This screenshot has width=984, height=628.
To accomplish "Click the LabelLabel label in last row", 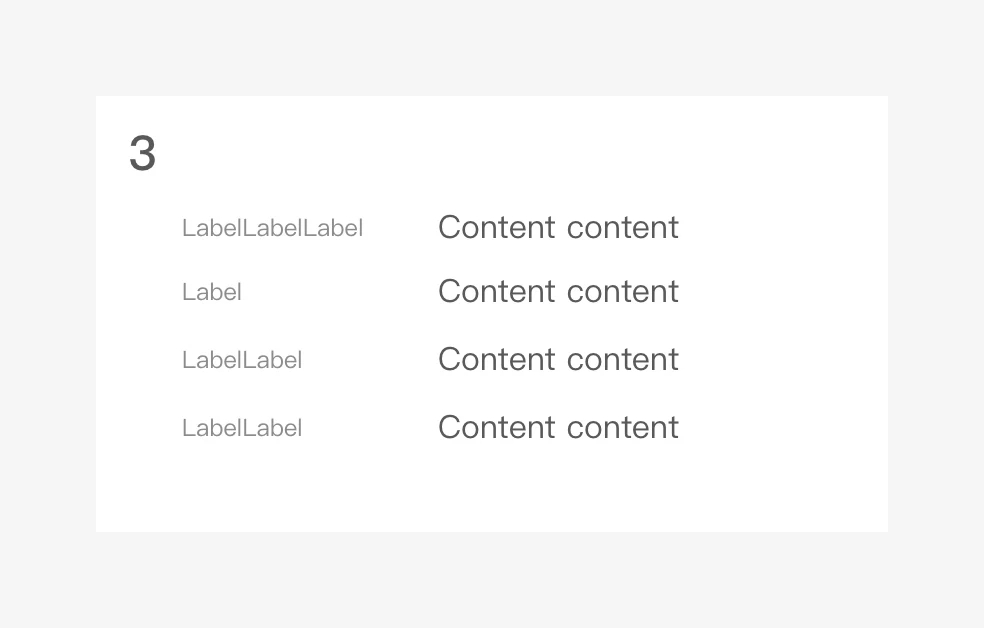I will [x=242, y=428].
